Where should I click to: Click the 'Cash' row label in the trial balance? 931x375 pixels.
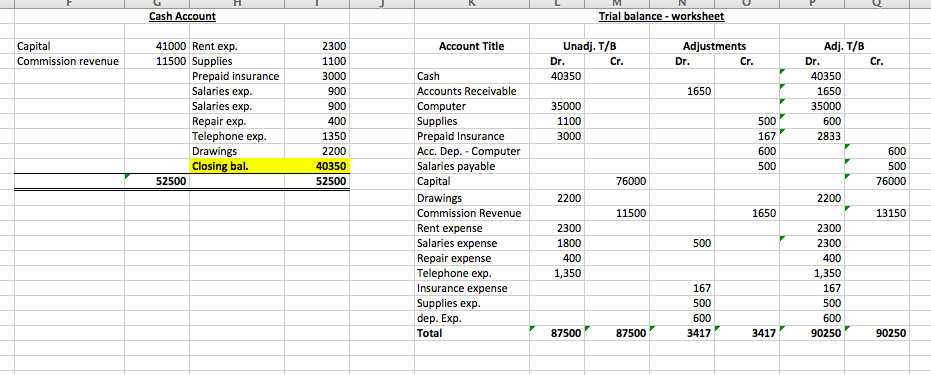point(471,76)
